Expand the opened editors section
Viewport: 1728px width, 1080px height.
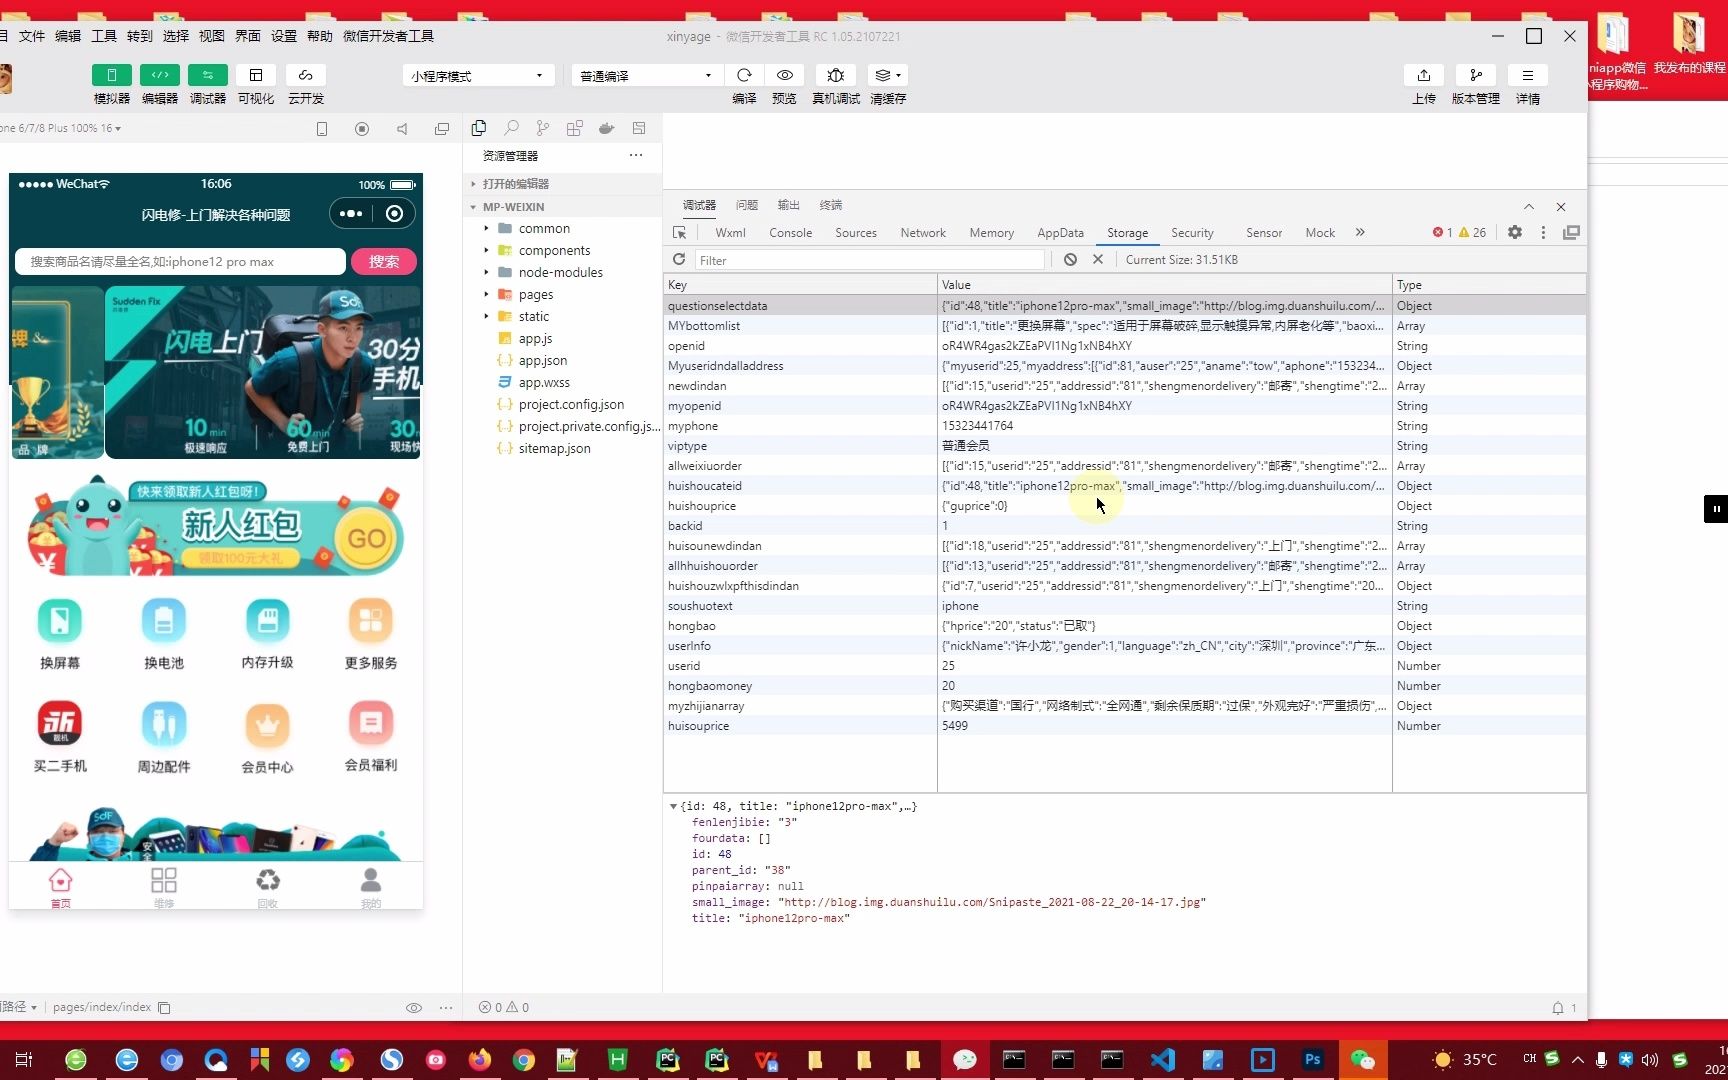(x=516, y=184)
